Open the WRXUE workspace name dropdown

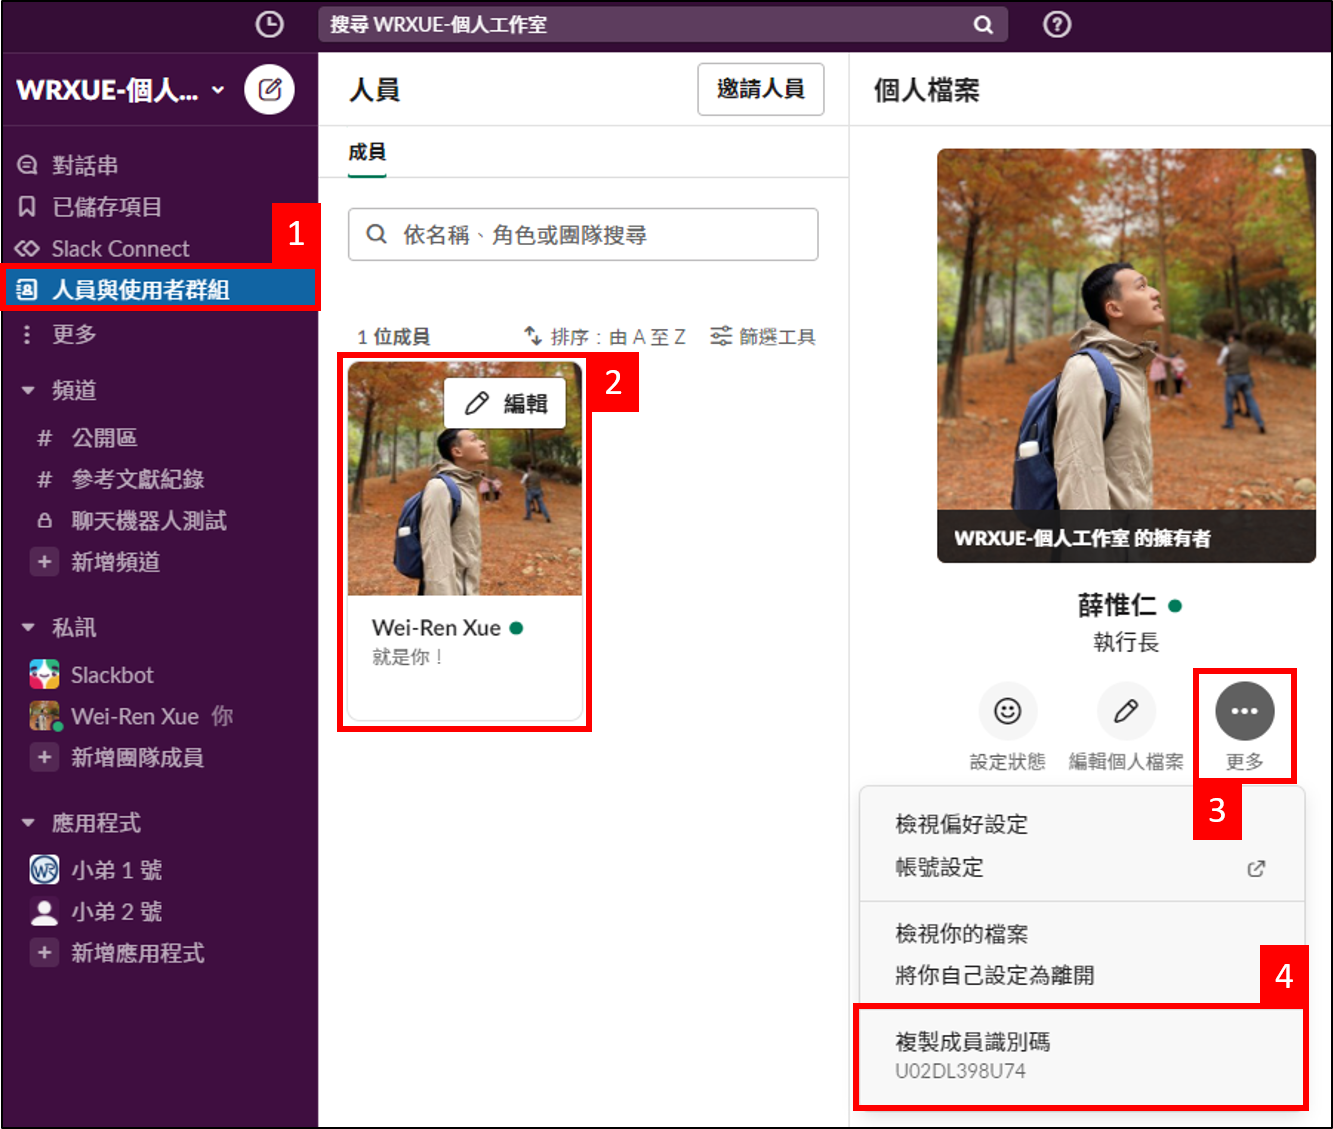point(121,90)
